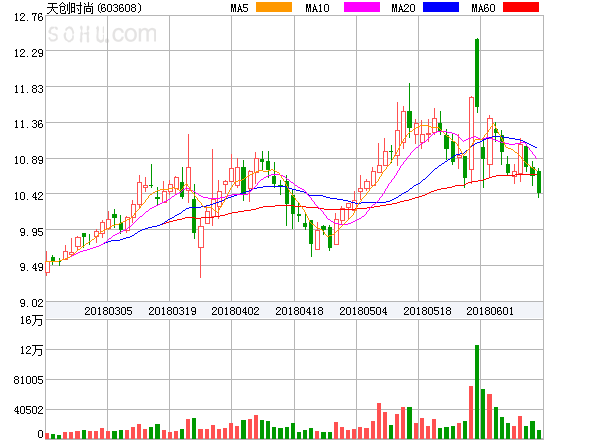This screenshot has height=440, width=600.
Task: Click the stock title 天创时尚 (603608)
Action: [94, 8]
